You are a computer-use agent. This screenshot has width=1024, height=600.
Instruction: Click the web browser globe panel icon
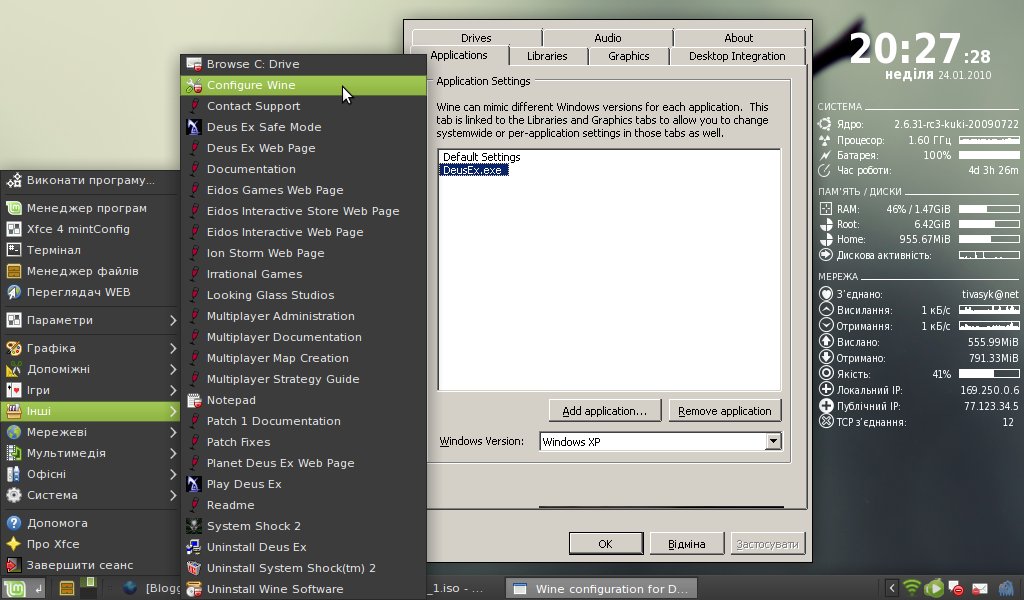(x=130, y=589)
